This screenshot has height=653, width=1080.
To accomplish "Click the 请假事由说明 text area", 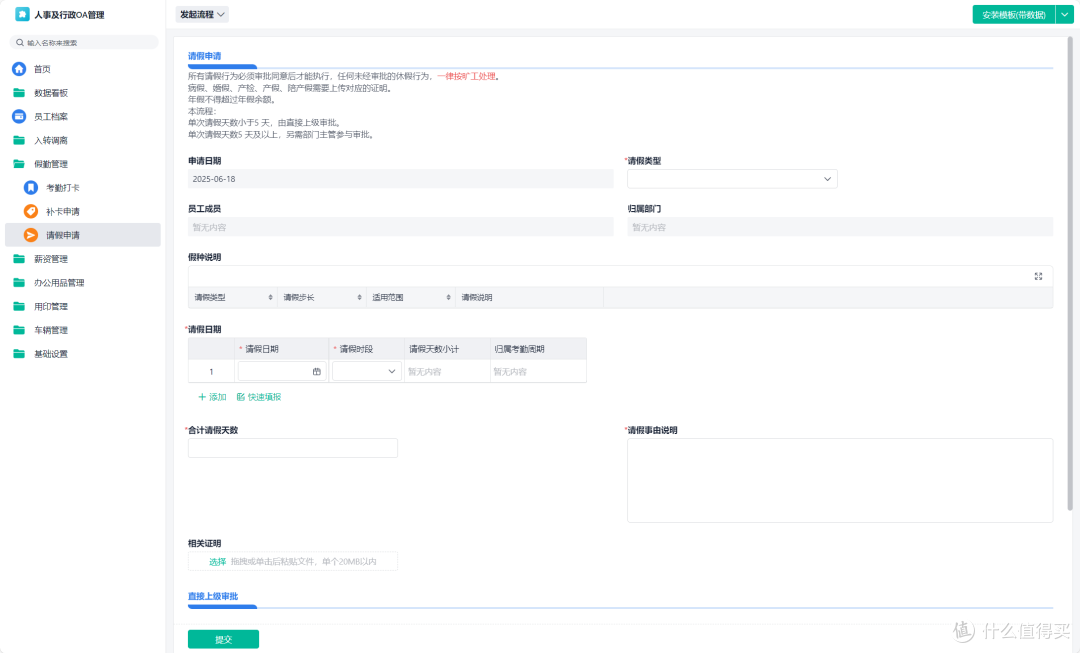I will 840,480.
